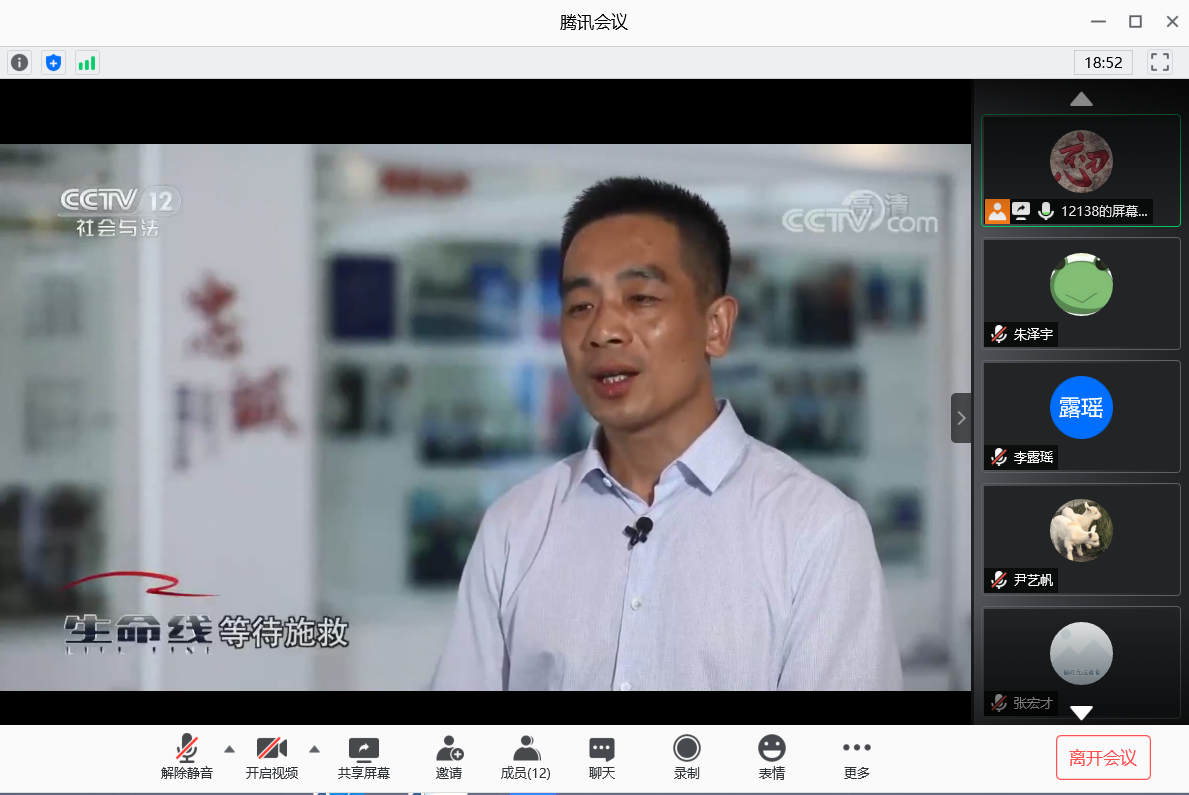Expand video options arrow beside 开启视频

click(314, 749)
